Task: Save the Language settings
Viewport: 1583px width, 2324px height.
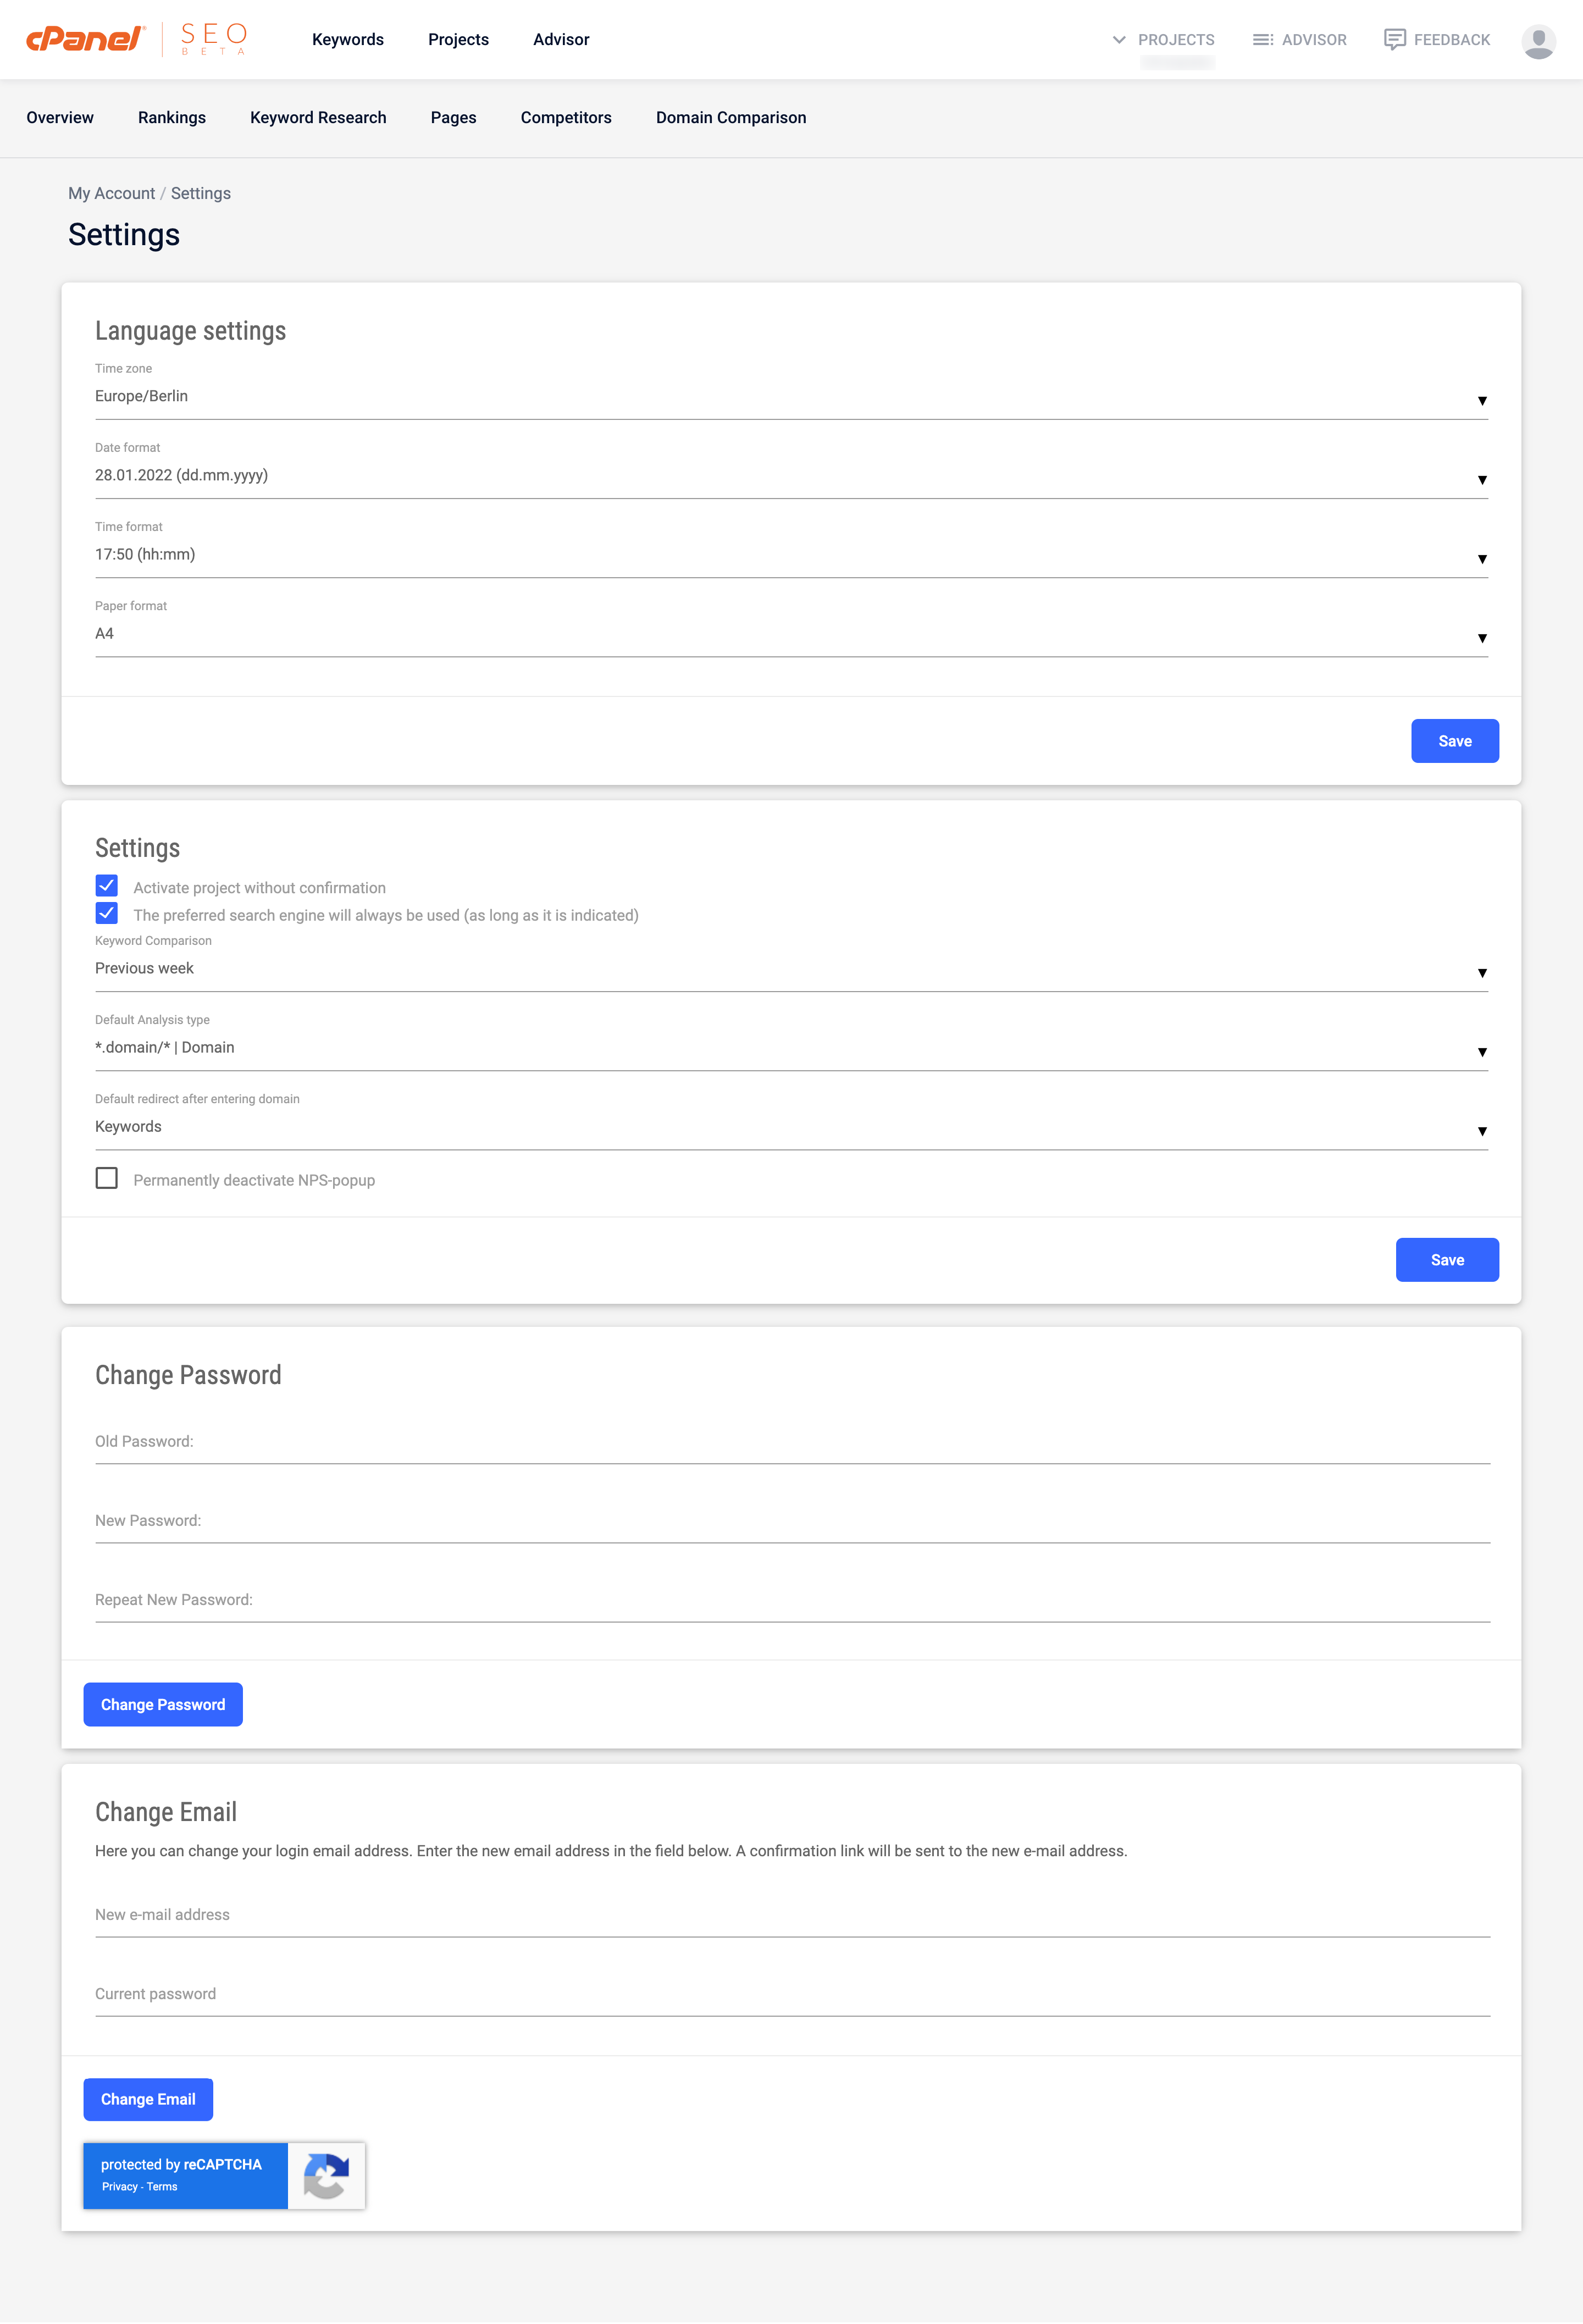Action: [x=1454, y=741]
